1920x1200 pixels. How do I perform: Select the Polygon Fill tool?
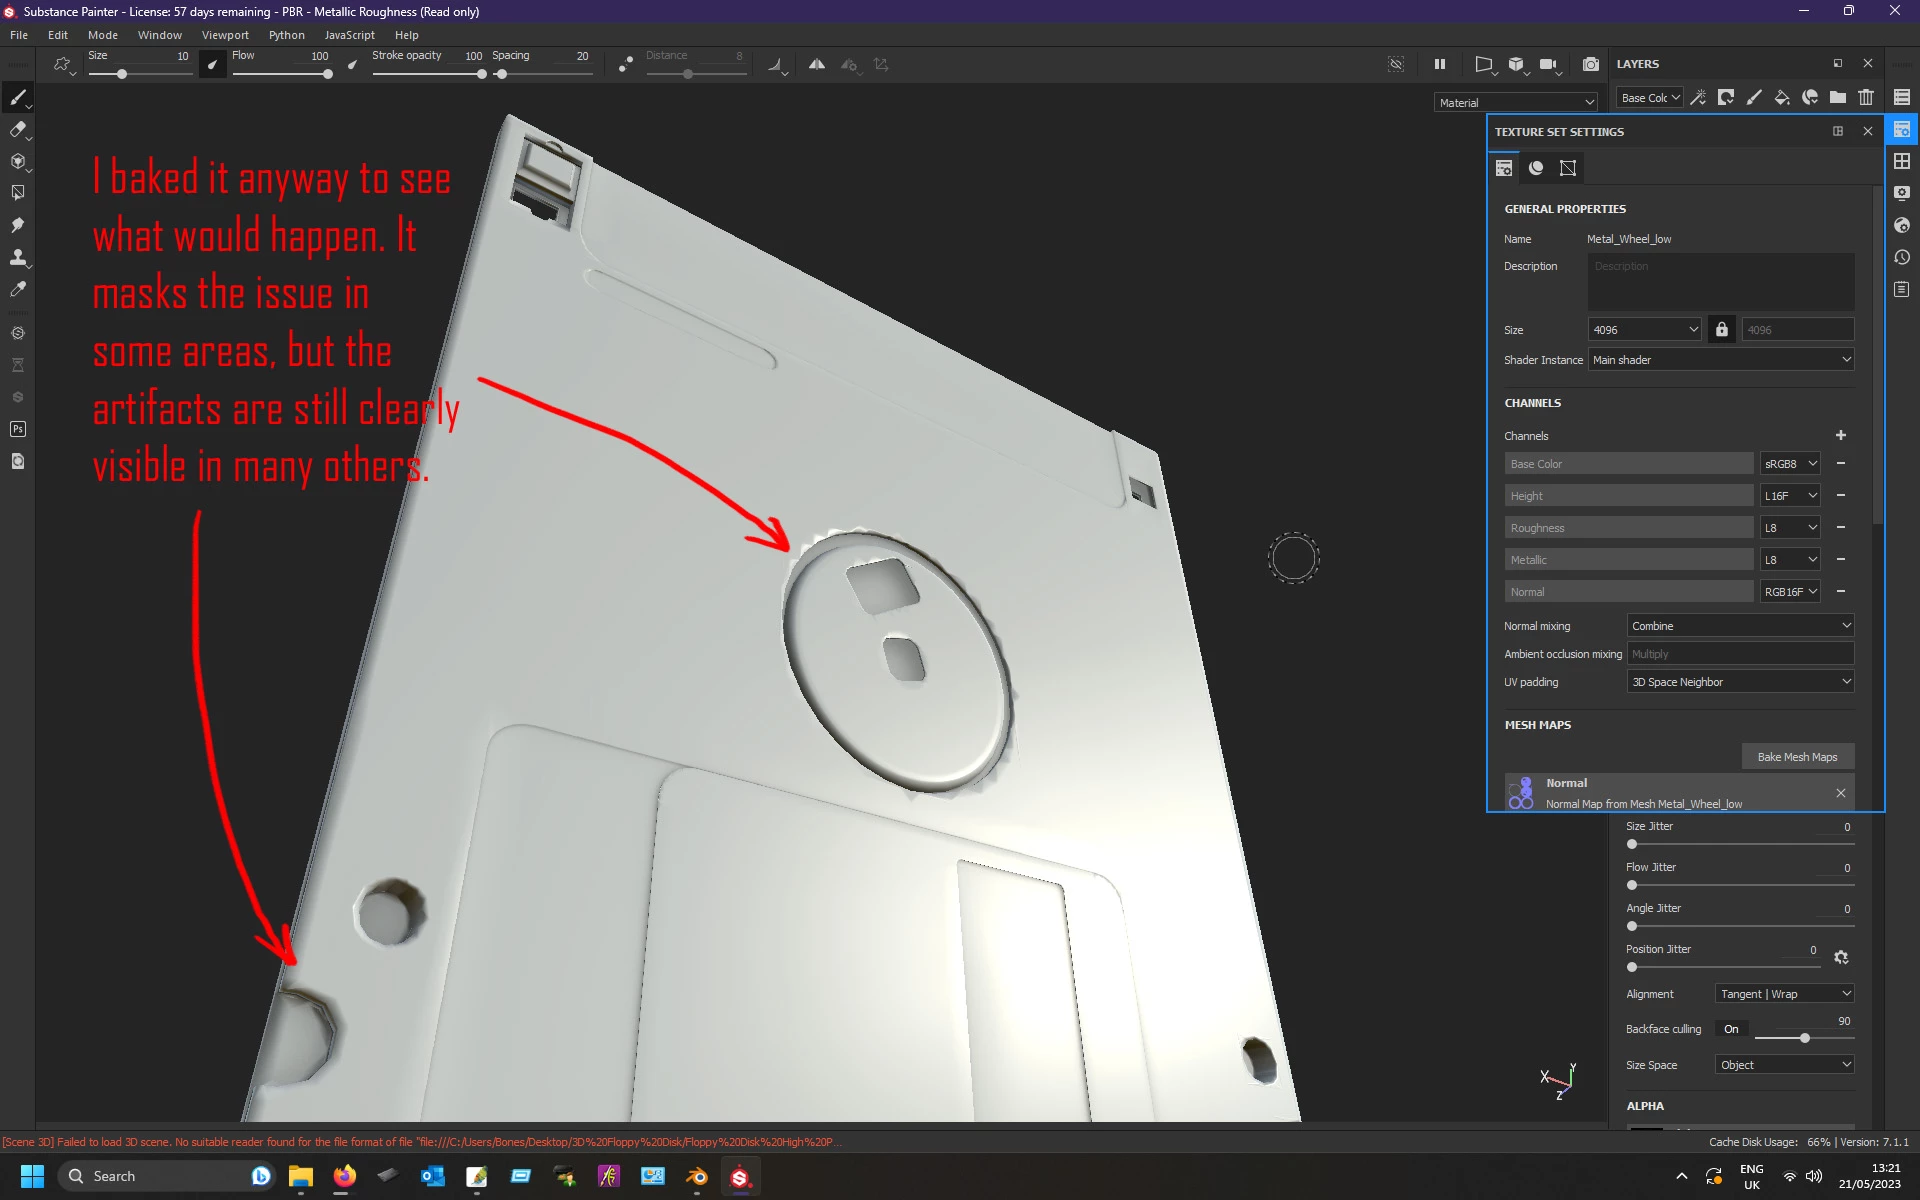[x=17, y=193]
